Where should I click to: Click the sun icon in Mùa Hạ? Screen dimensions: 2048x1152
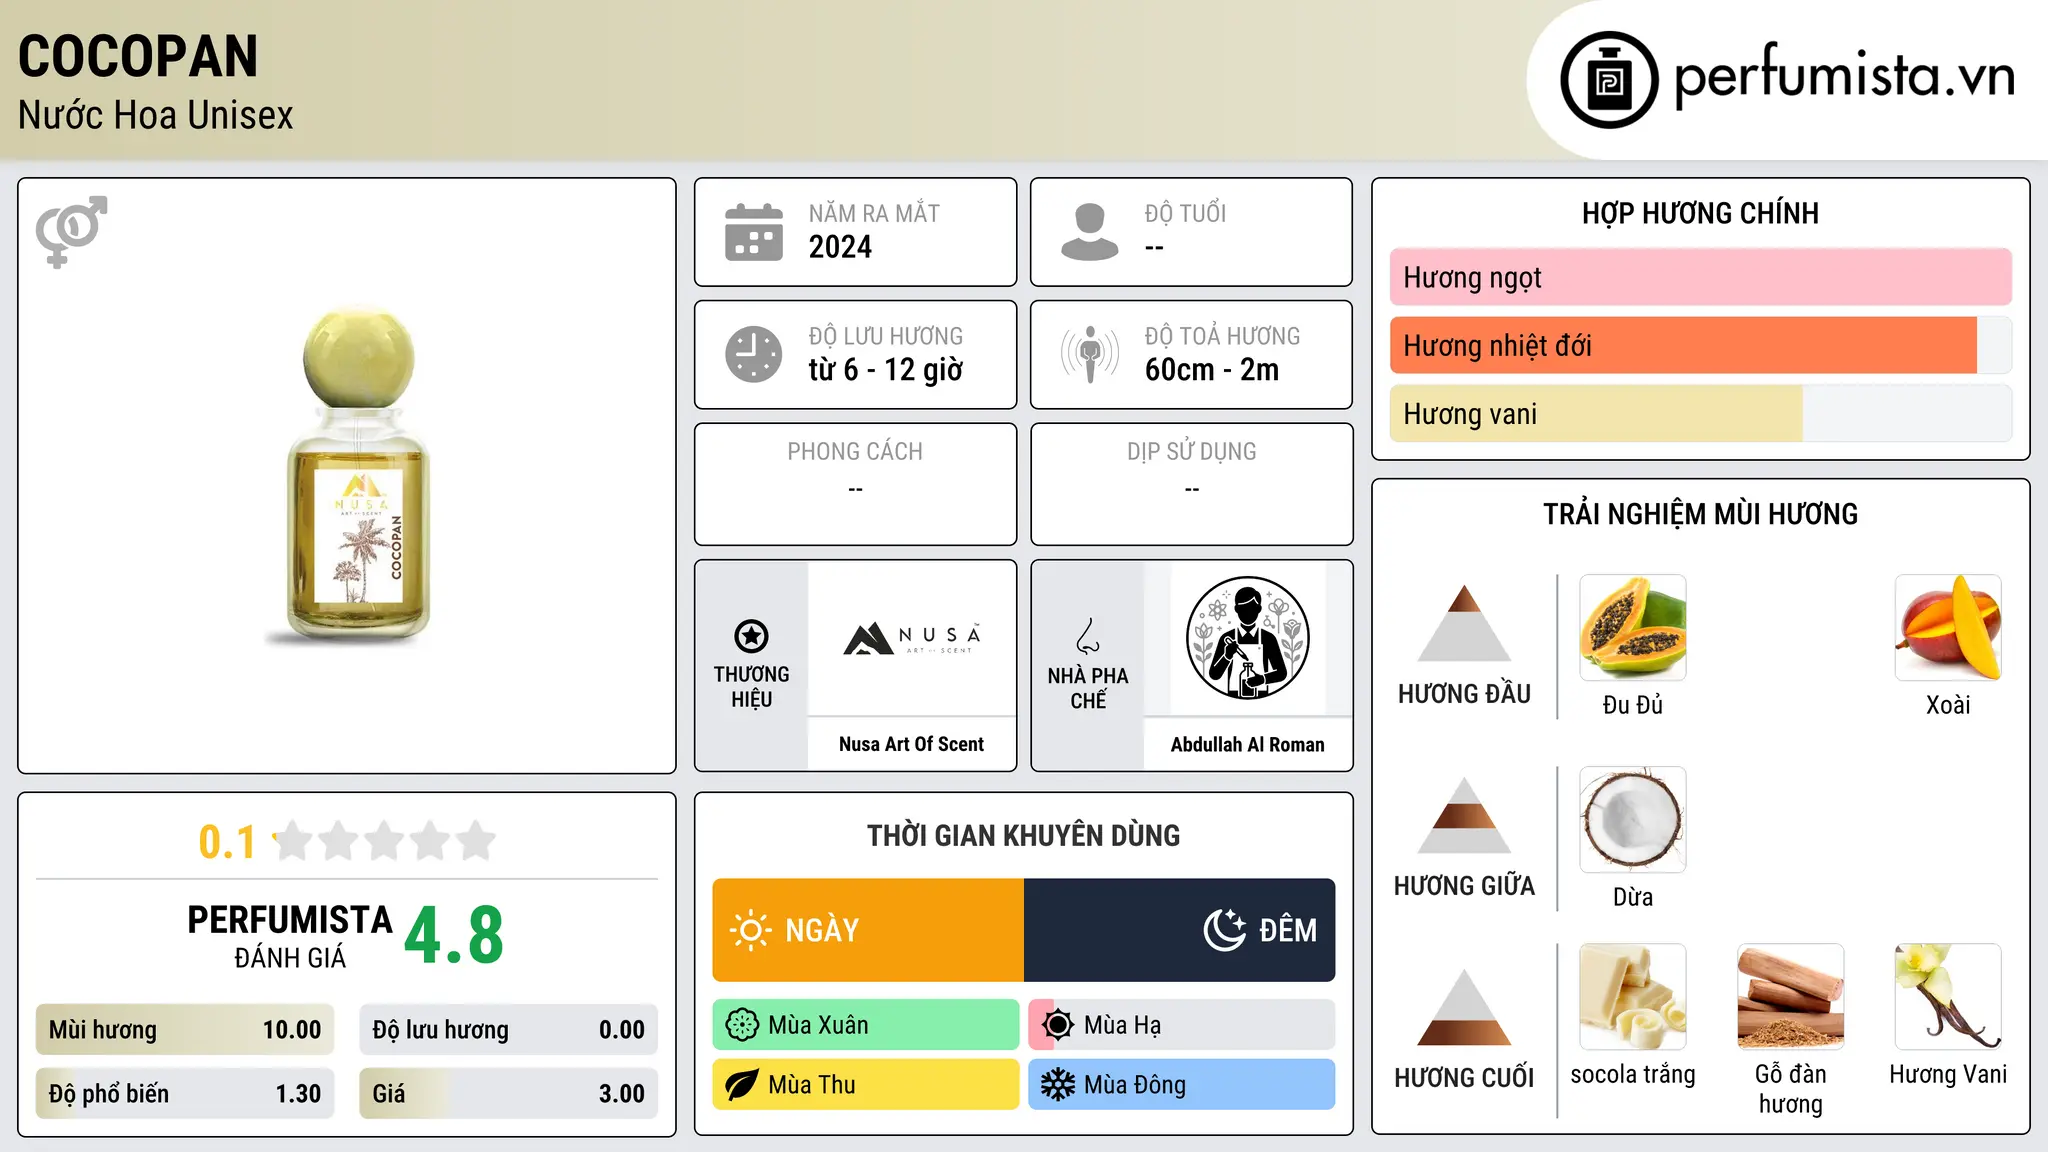[1058, 1025]
